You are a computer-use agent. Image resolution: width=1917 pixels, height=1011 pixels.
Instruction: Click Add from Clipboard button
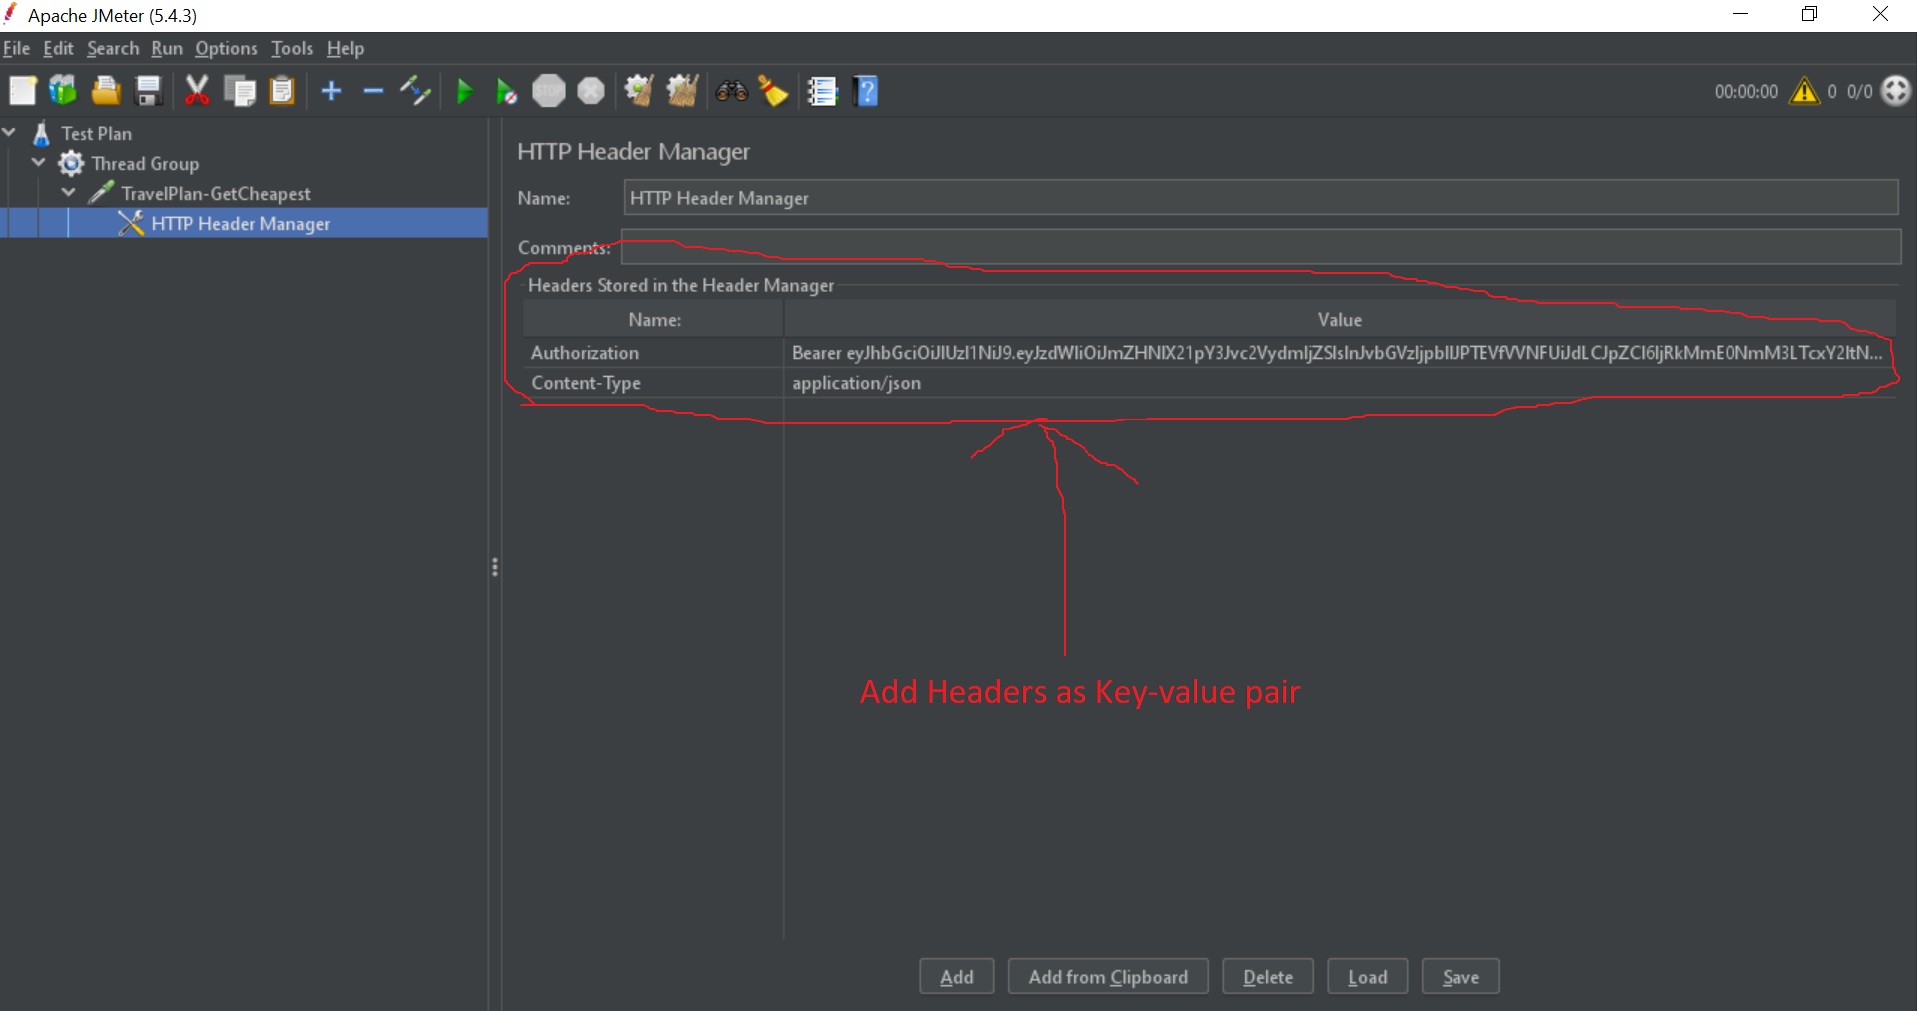point(1108,977)
